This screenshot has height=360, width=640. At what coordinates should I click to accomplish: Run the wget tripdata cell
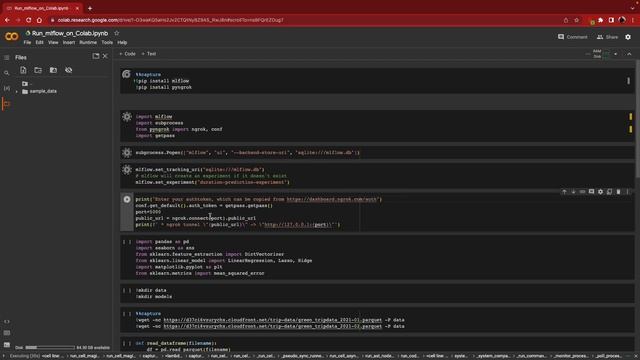tap(127, 314)
